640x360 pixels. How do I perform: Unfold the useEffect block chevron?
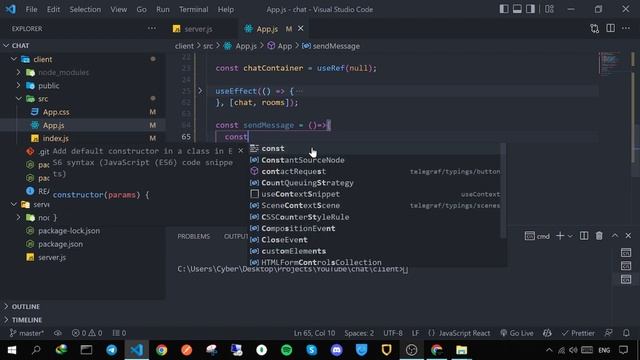tap(200, 91)
